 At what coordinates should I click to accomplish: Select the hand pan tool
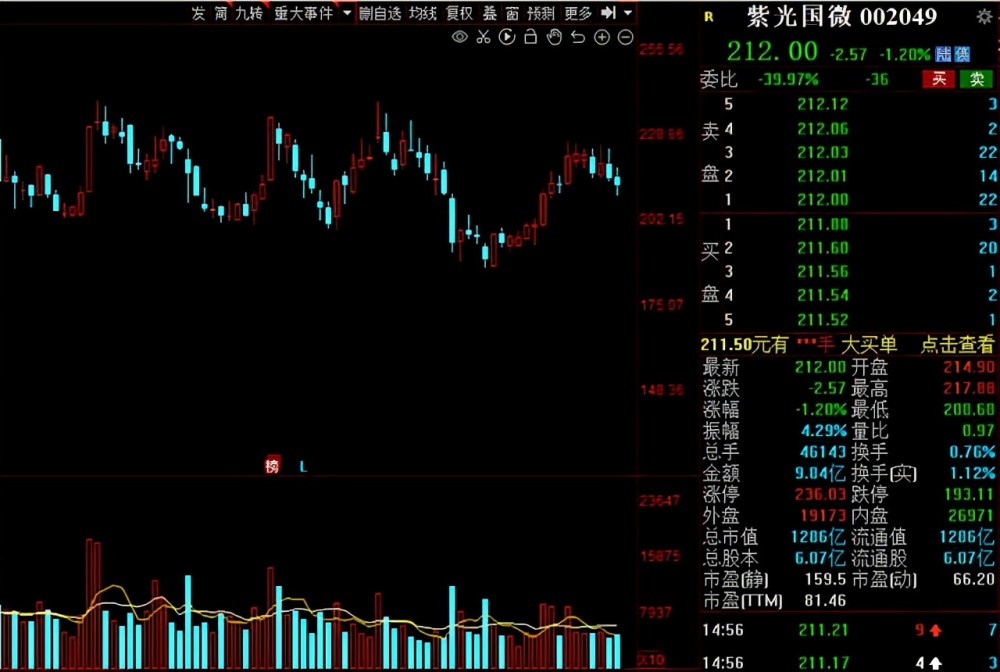(554, 37)
